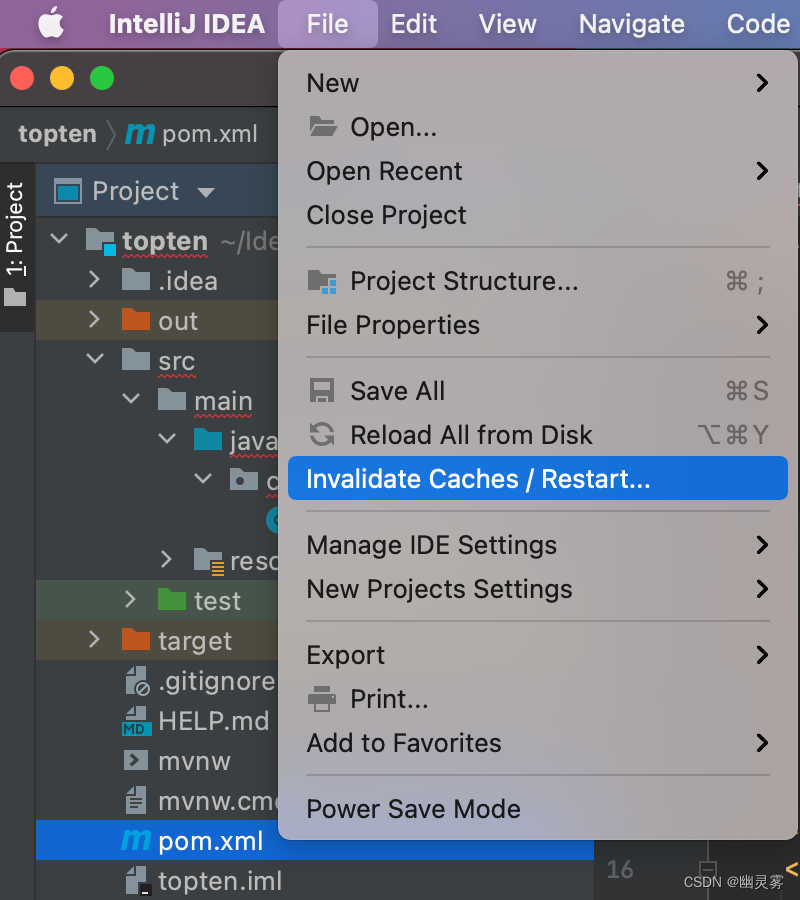
Task: Click the Project Structure icon
Action: (322, 282)
